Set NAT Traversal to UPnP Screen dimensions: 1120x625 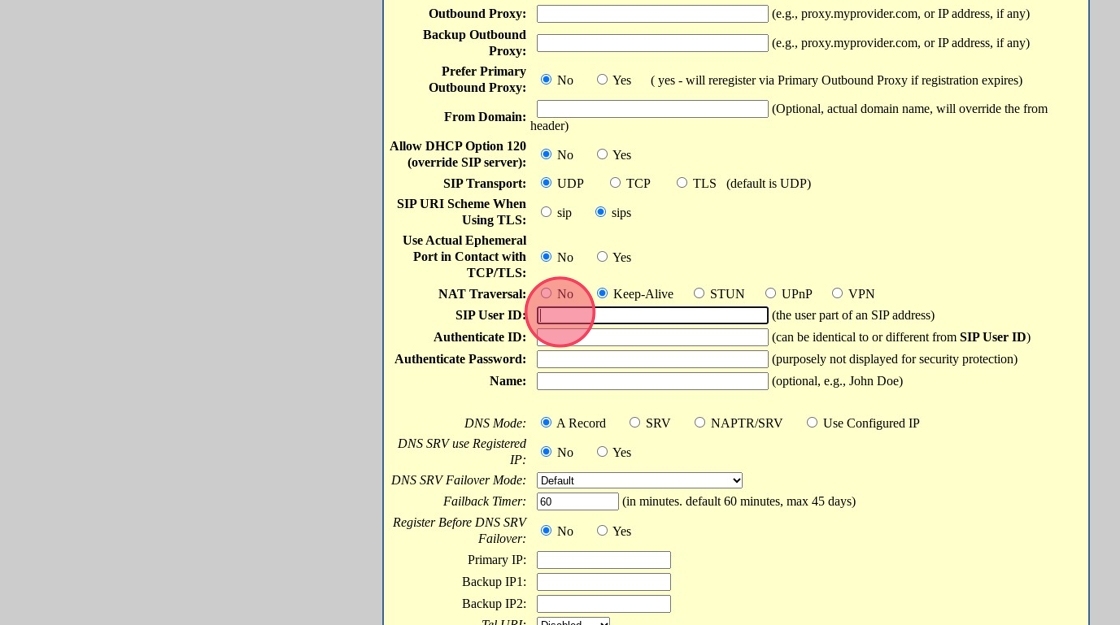click(771, 294)
